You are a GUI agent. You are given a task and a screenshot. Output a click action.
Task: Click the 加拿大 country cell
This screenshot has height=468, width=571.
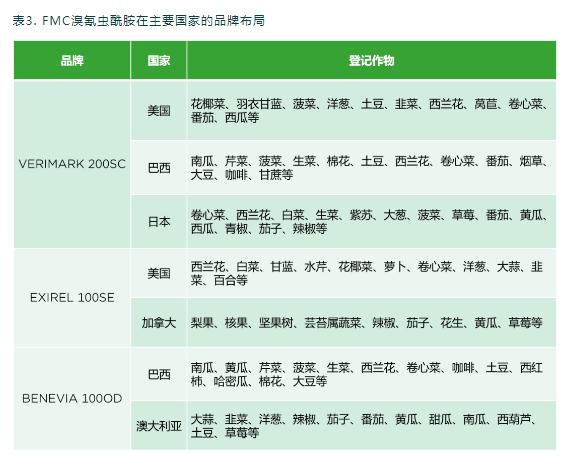tap(159, 322)
